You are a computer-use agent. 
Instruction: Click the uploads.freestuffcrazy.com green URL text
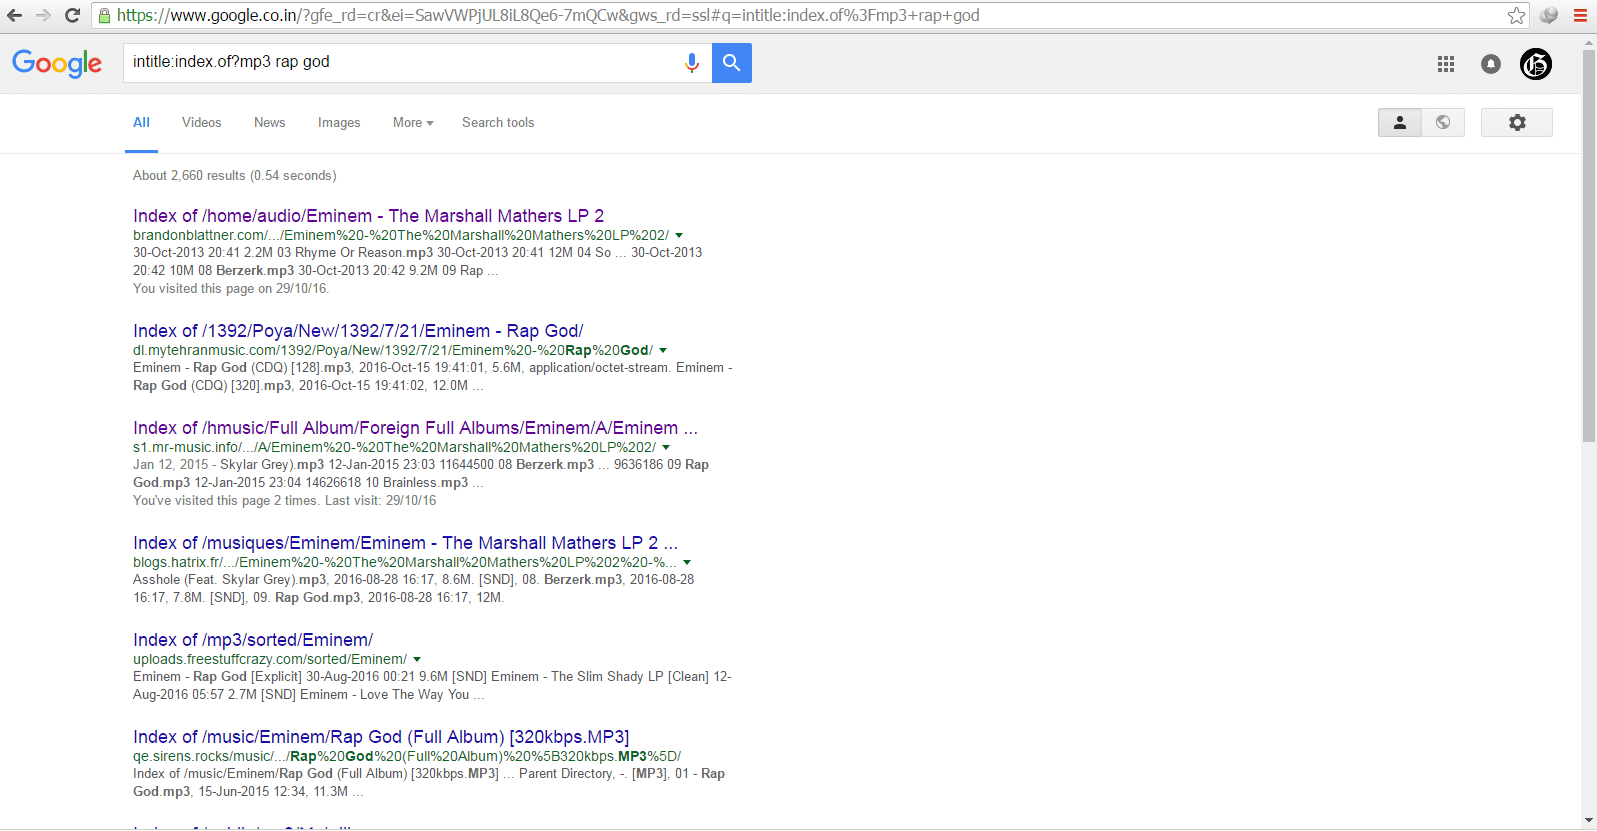point(270,660)
